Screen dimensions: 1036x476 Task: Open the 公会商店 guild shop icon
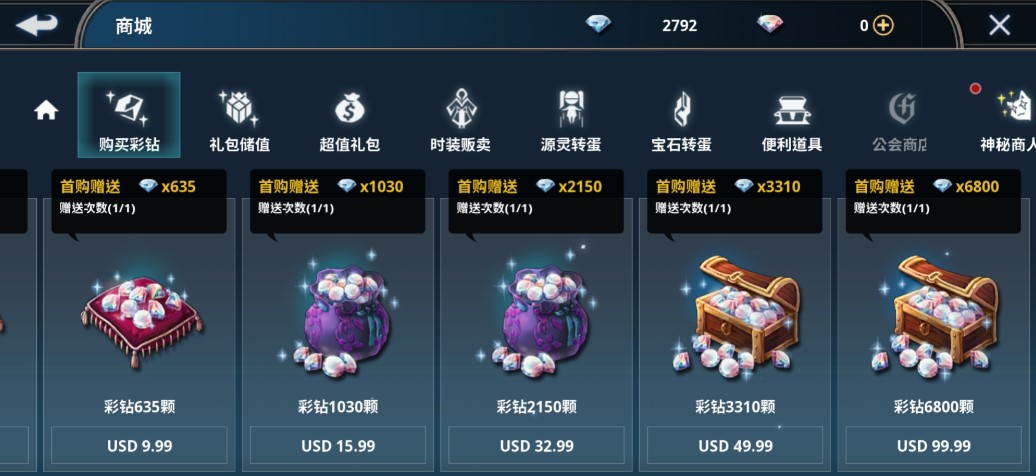tap(901, 108)
